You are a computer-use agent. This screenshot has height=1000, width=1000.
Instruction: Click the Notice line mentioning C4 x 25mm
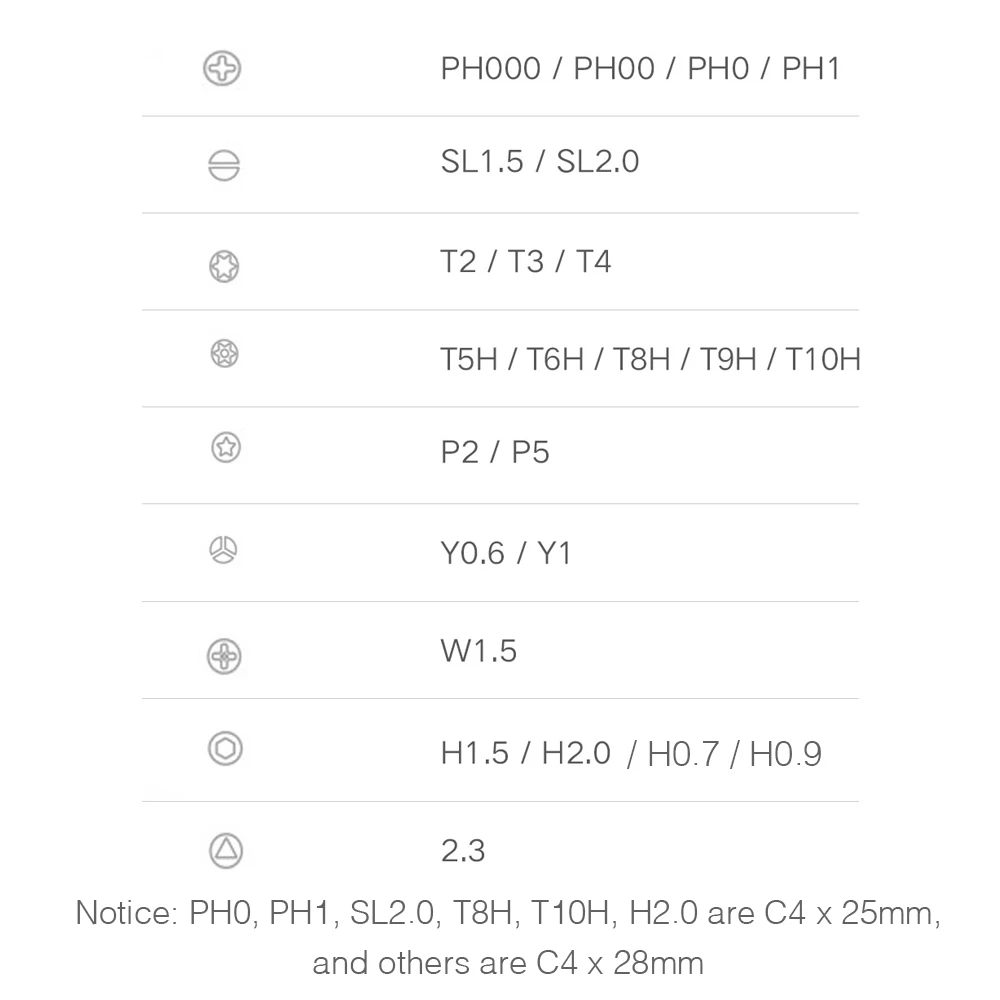click(x=508, y=914)
